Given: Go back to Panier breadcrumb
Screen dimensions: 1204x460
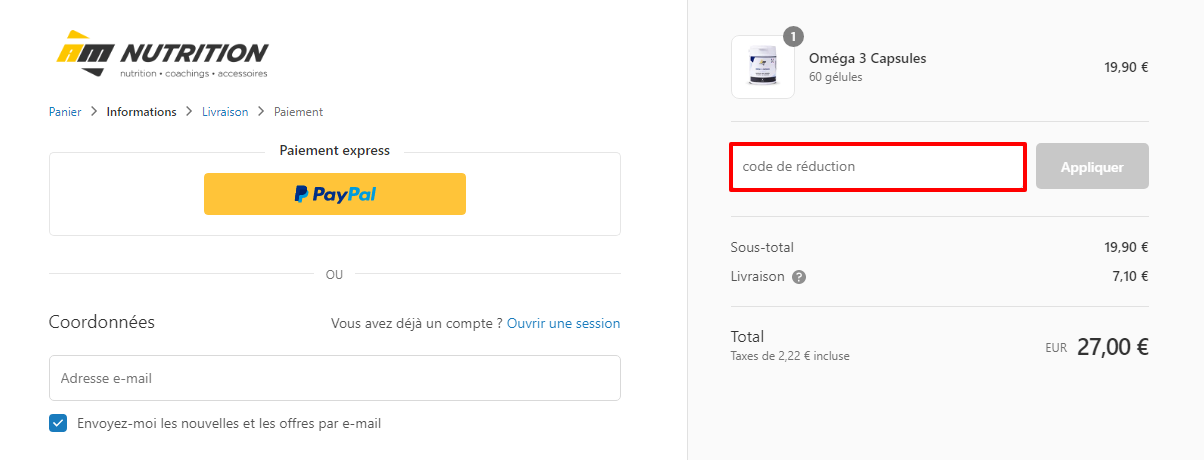Looking at the screenshot, I should [x=65, y=112].
